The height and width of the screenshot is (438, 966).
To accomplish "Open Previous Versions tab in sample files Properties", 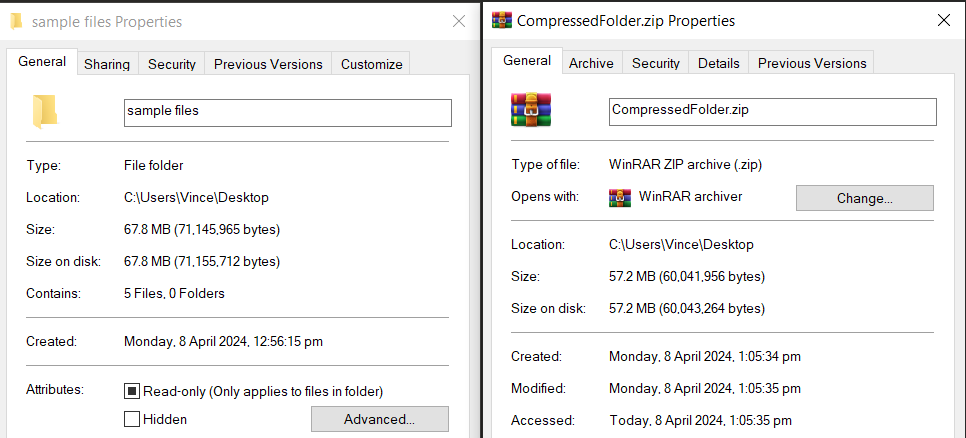I will click(x=268, y=64).
